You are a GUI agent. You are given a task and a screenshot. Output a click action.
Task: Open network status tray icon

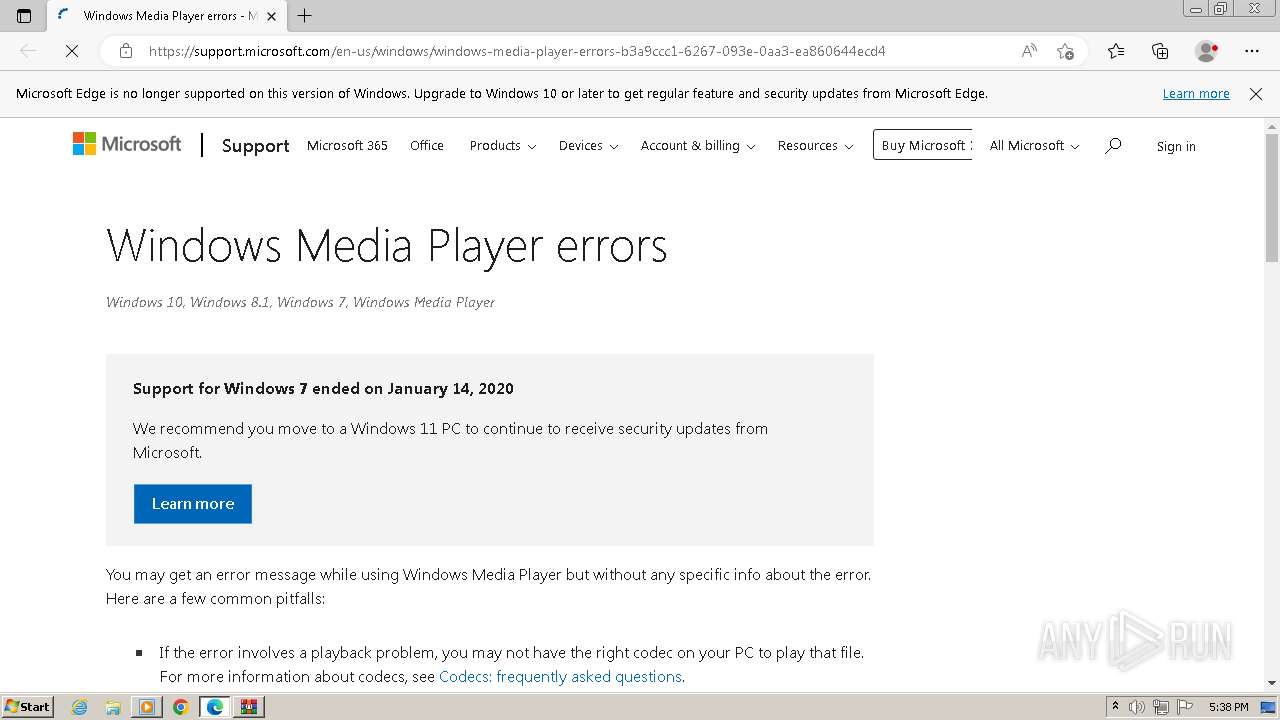[x=1160, y=707]
